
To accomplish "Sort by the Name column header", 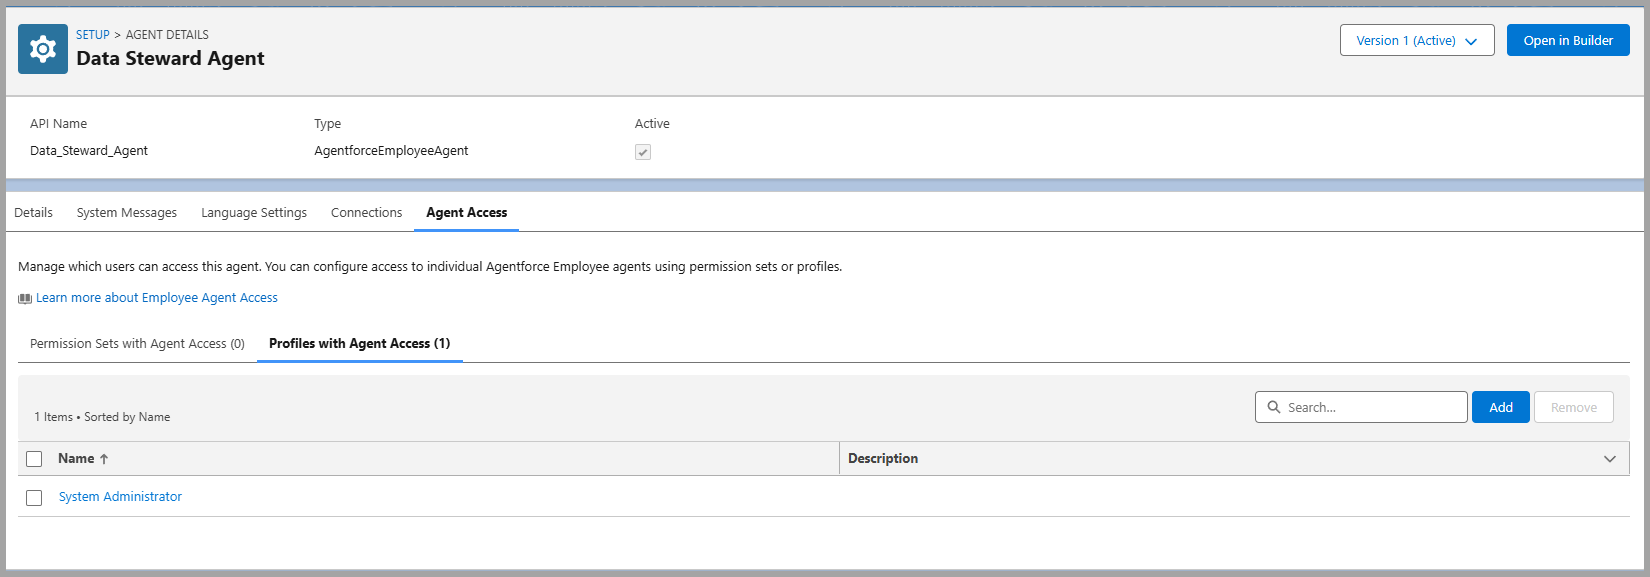I will (x=76, y=458).
